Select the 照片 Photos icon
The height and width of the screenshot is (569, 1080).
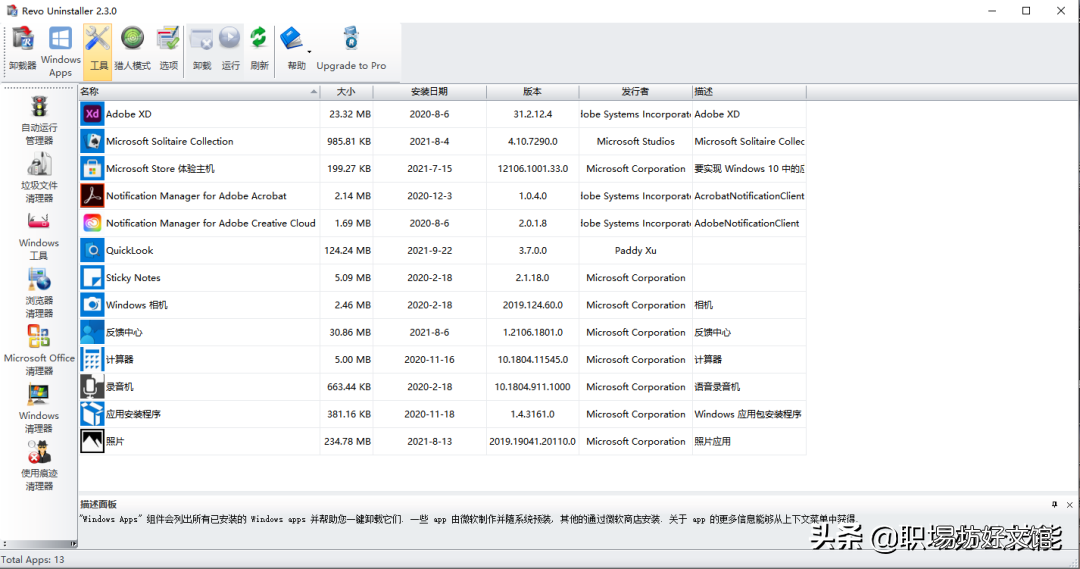coord(92,441)
